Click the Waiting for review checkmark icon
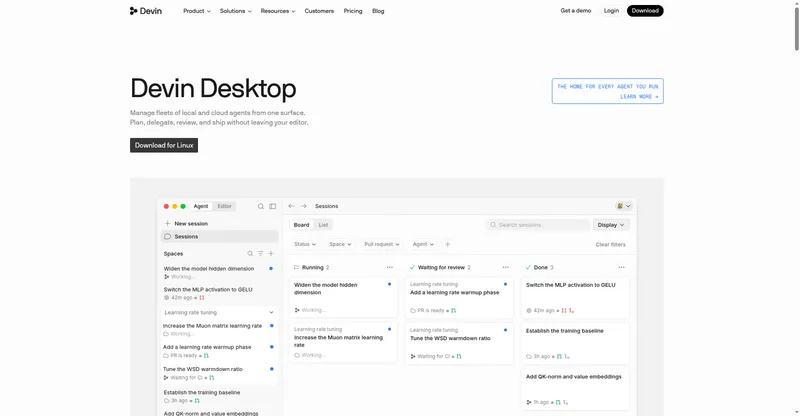 pos(412,267)
